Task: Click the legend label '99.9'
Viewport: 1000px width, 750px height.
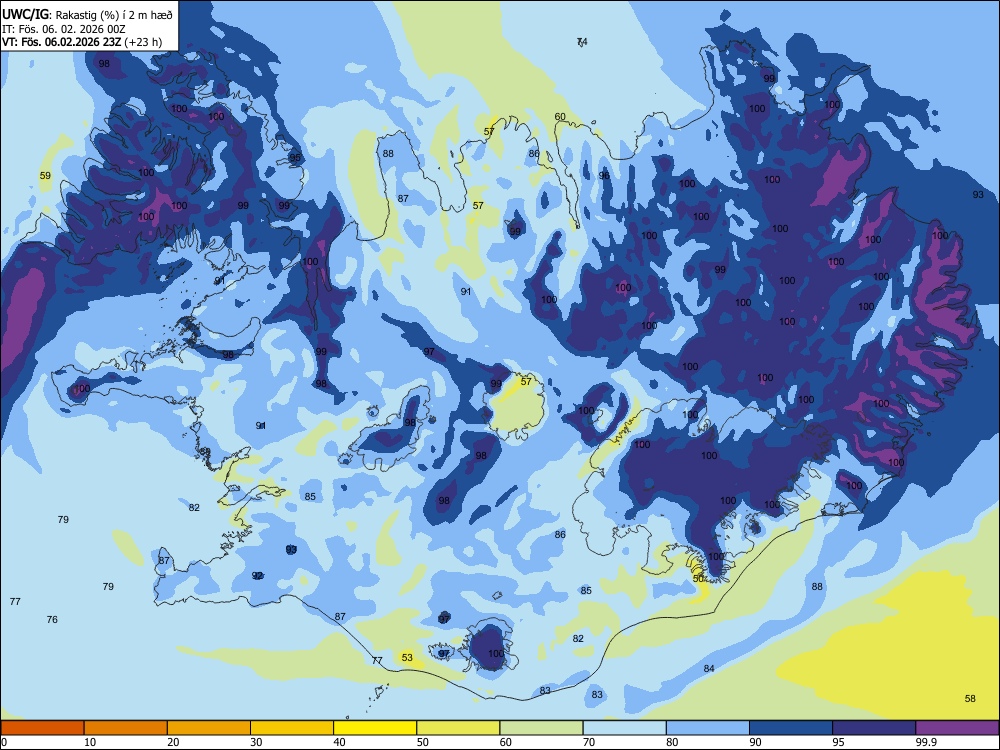Action: [926, 742]
